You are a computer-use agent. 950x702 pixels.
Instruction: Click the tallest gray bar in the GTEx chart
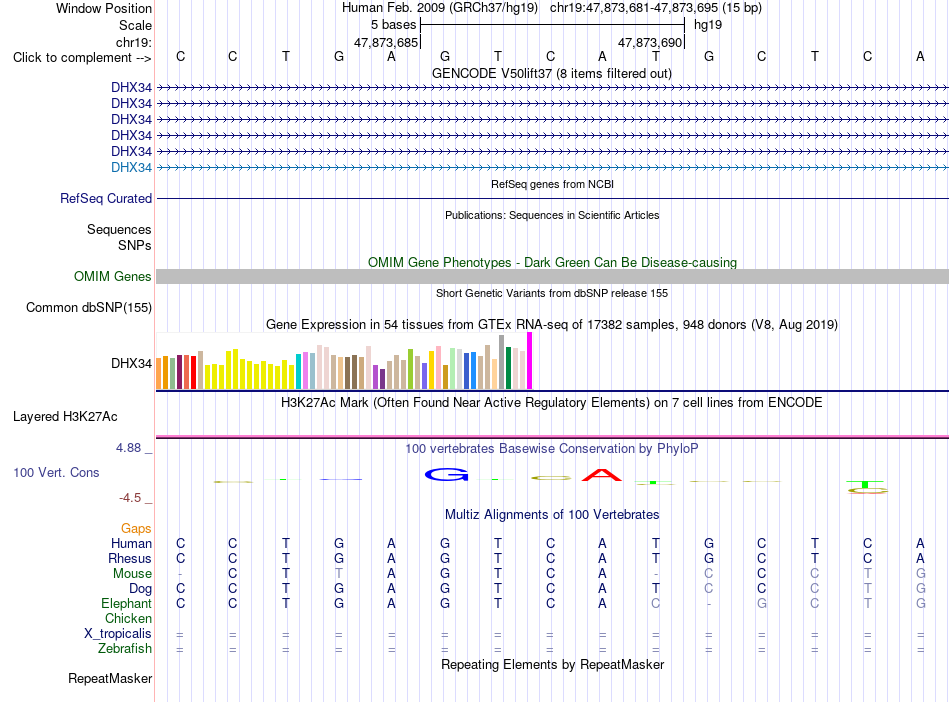click(x=502, y=362)
